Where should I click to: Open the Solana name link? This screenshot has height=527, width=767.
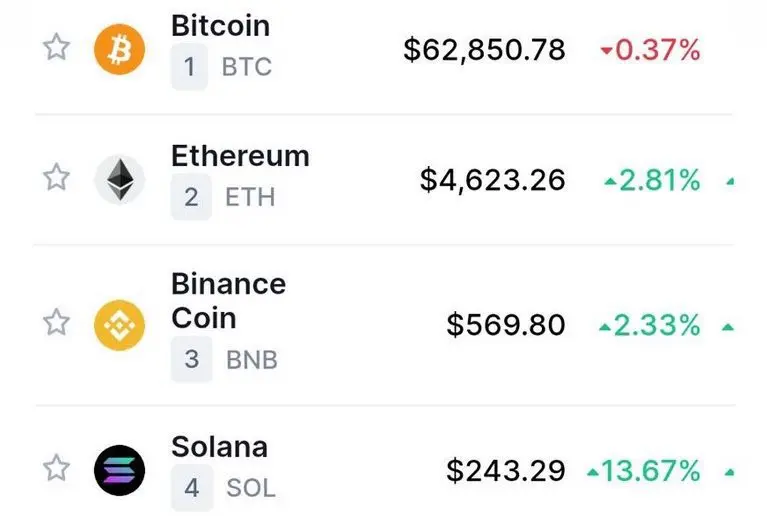coord(220,447)
